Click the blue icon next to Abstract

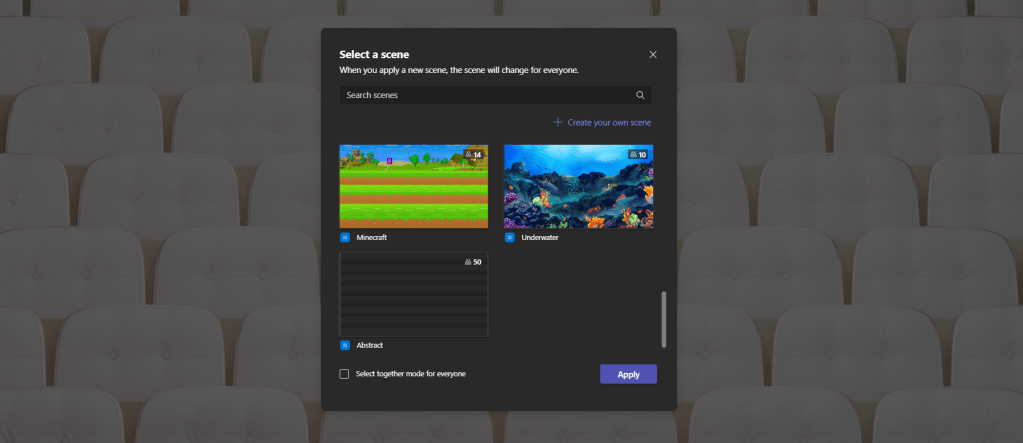click(345, 345)
